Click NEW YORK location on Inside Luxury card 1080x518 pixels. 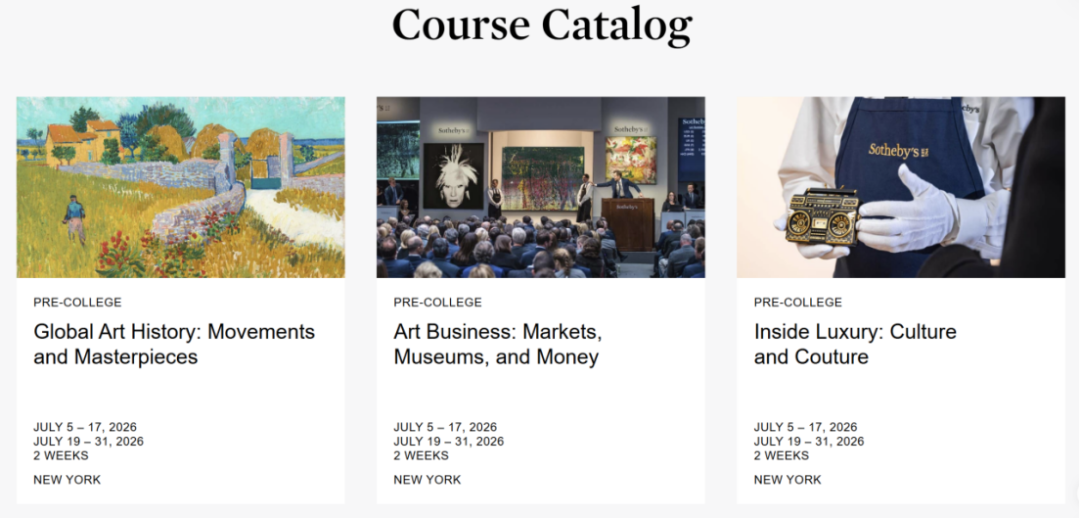click(787, 480)
